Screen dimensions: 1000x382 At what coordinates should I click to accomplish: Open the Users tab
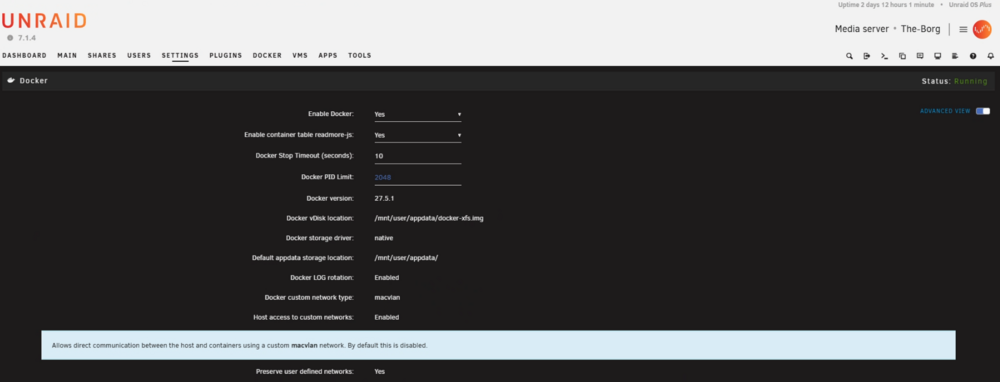(139, 55)
